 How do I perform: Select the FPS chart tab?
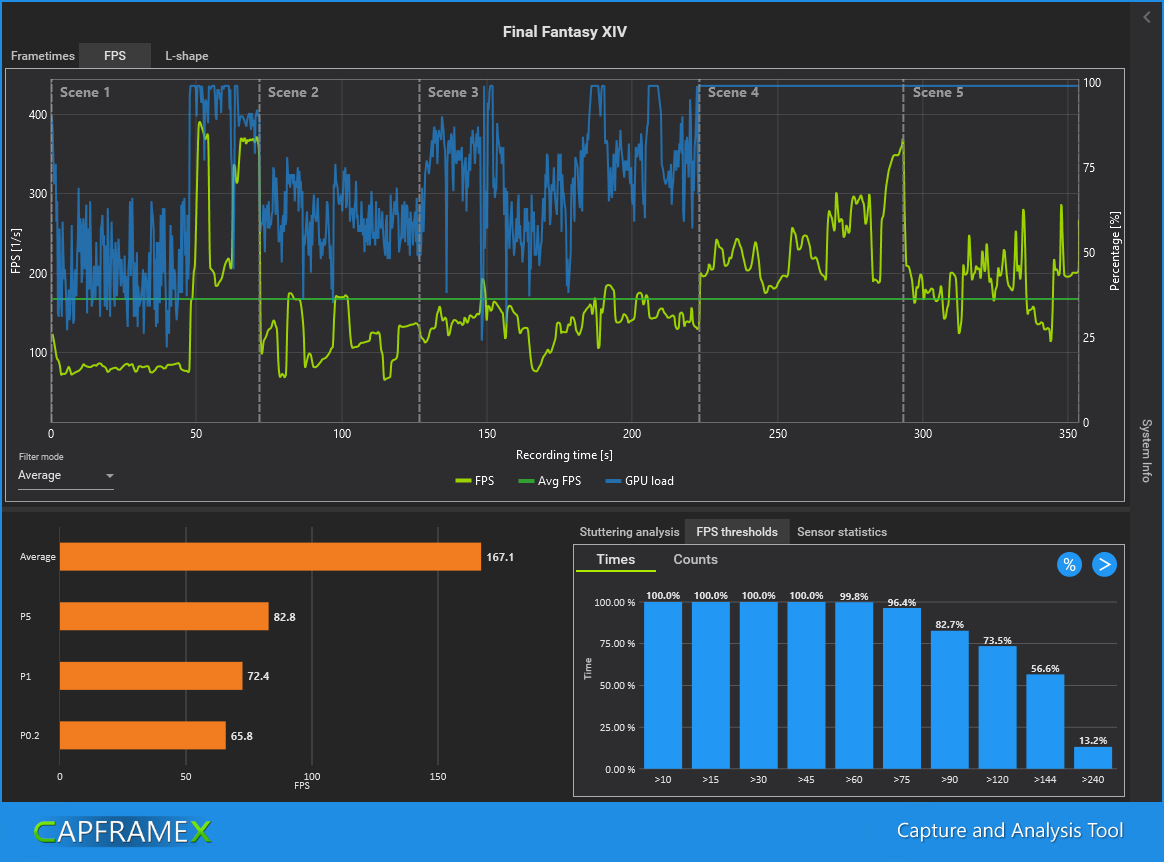[x=115, y=56]
